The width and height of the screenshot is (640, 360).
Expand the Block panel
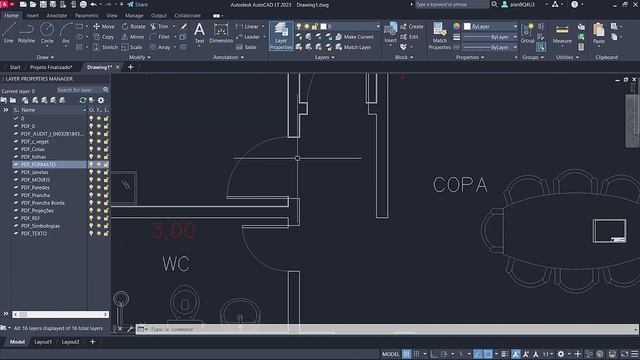[404, 58]
